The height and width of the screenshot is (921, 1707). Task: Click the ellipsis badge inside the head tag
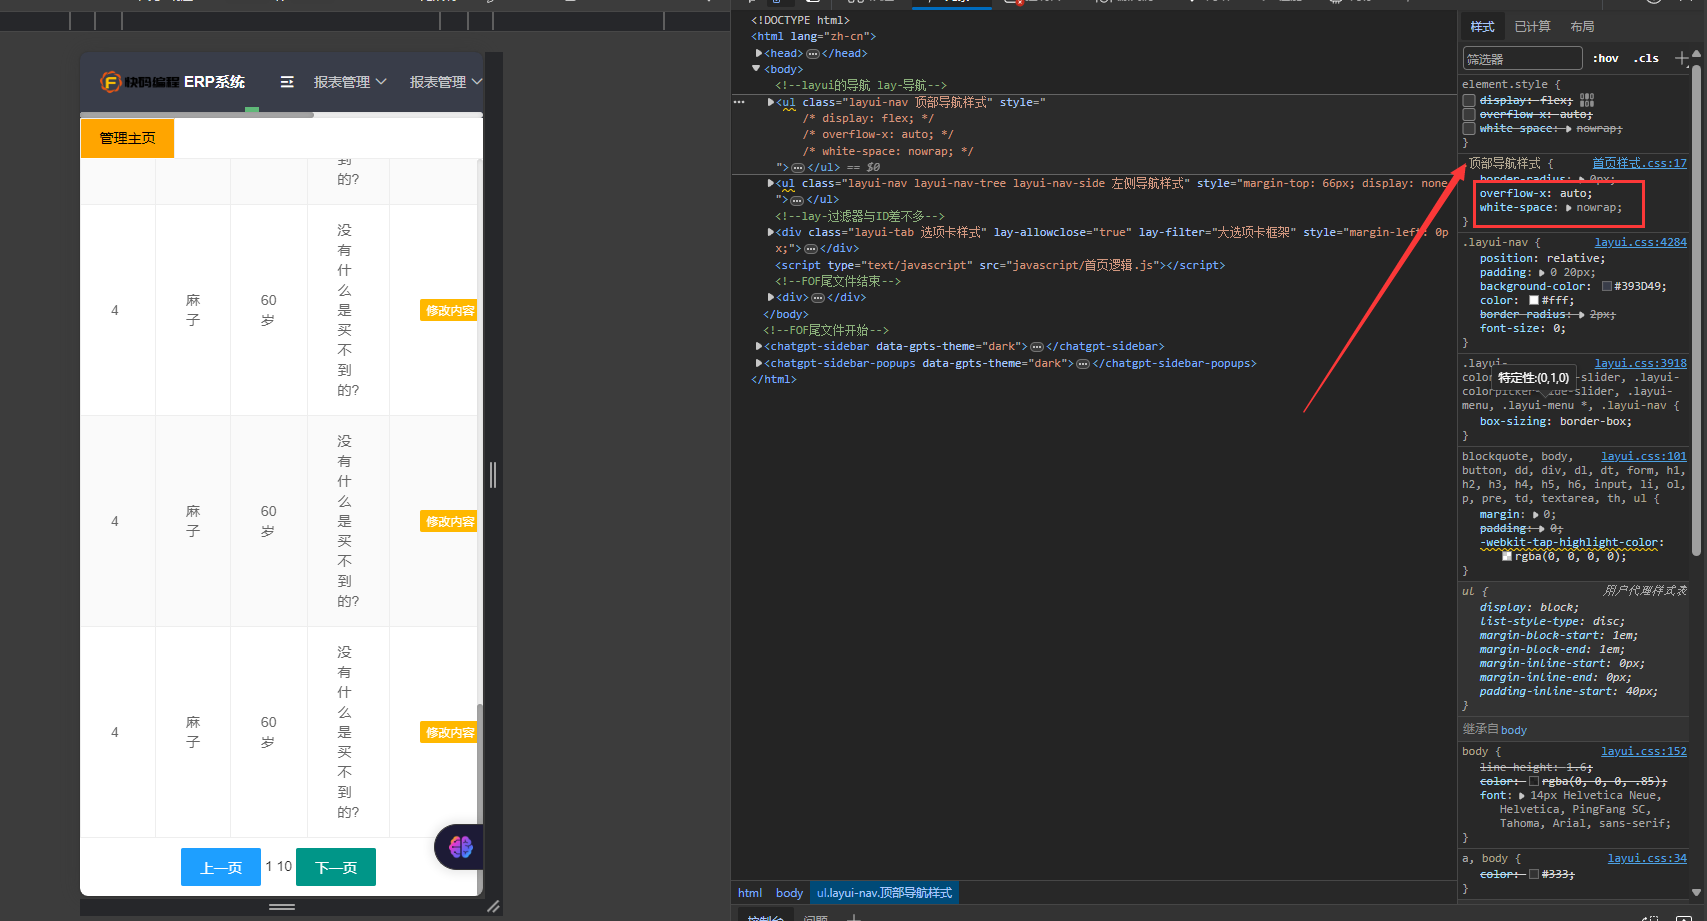point(813,54)
